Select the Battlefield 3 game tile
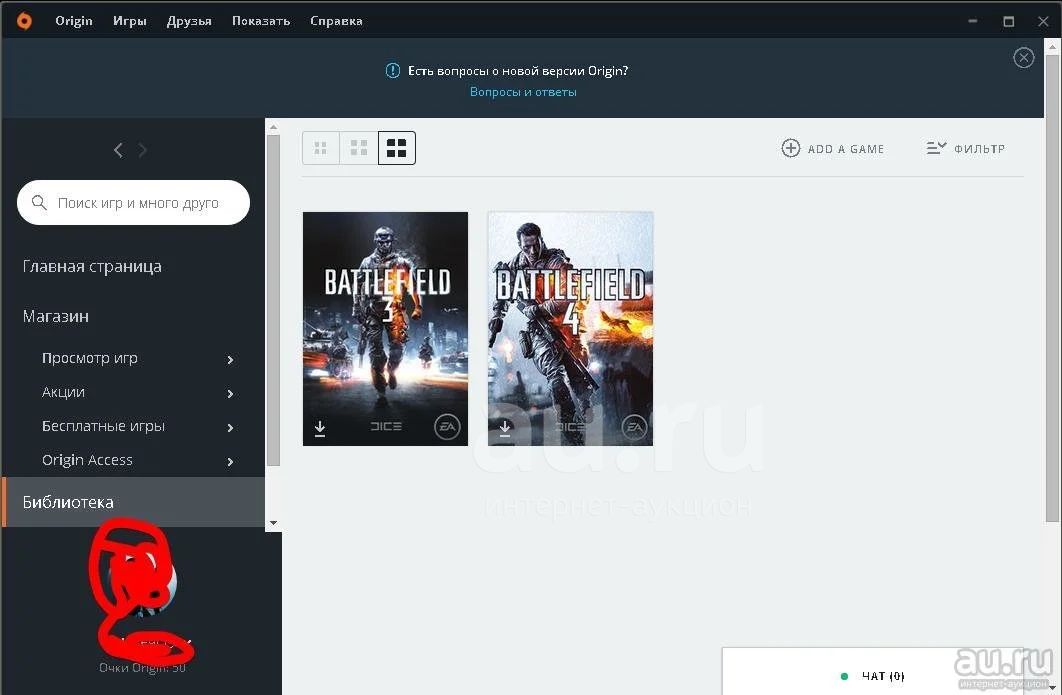This screenshot has height=695, width=1062. [x=385, y=329]
